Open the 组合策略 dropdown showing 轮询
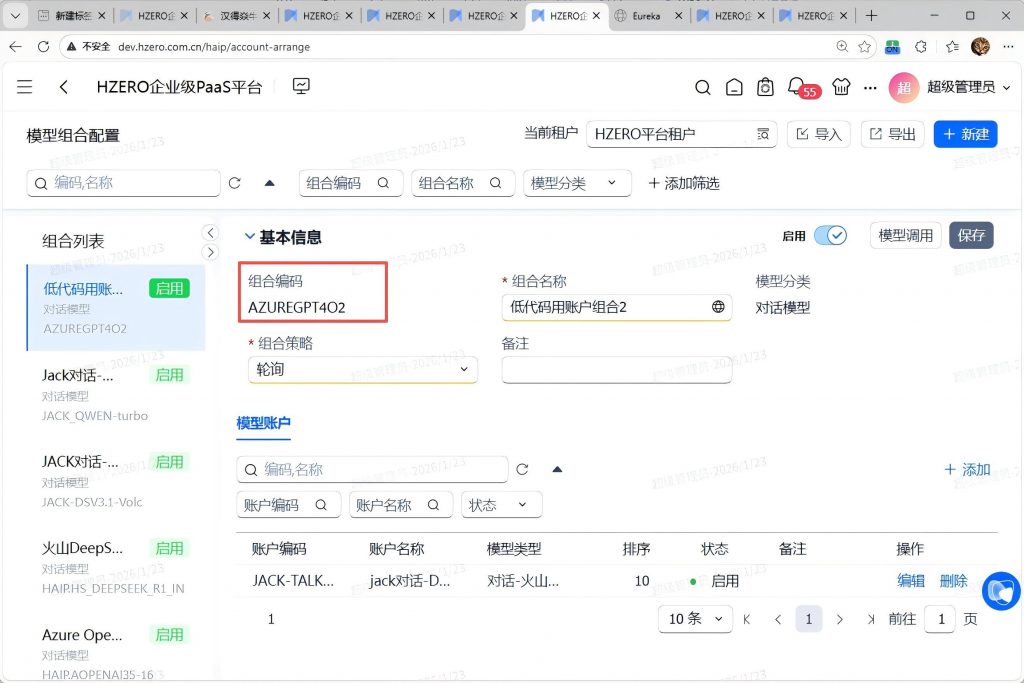 click(362, 370)
